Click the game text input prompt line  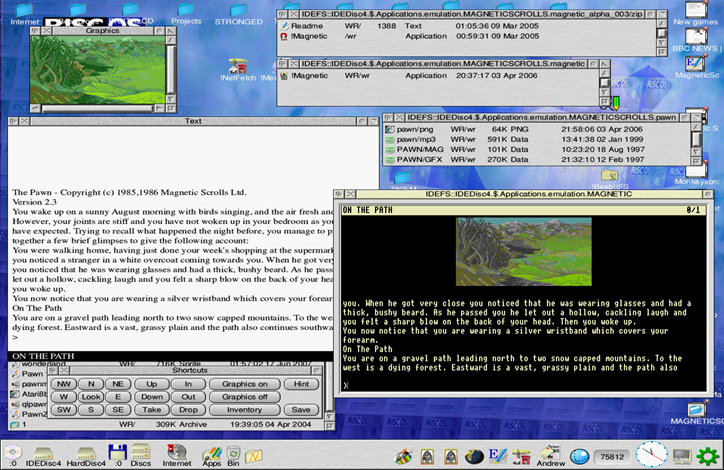[x=520, y=385]
